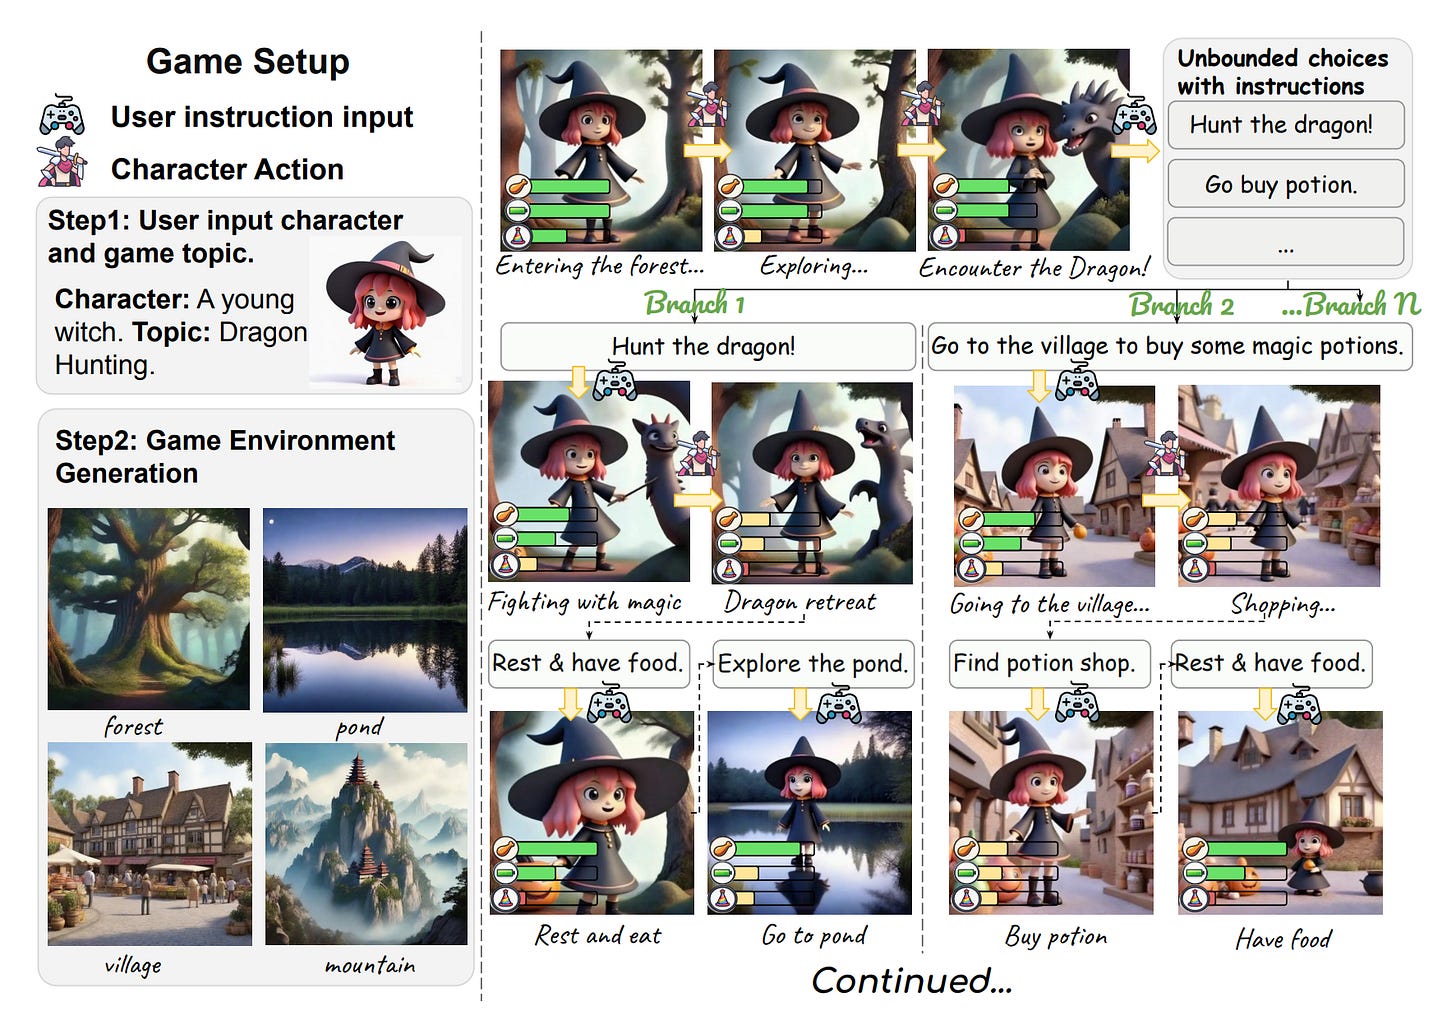This screenshot has width=1456, height=1021.
Task: Open the forest environment thumbnail
Action: 149,609
